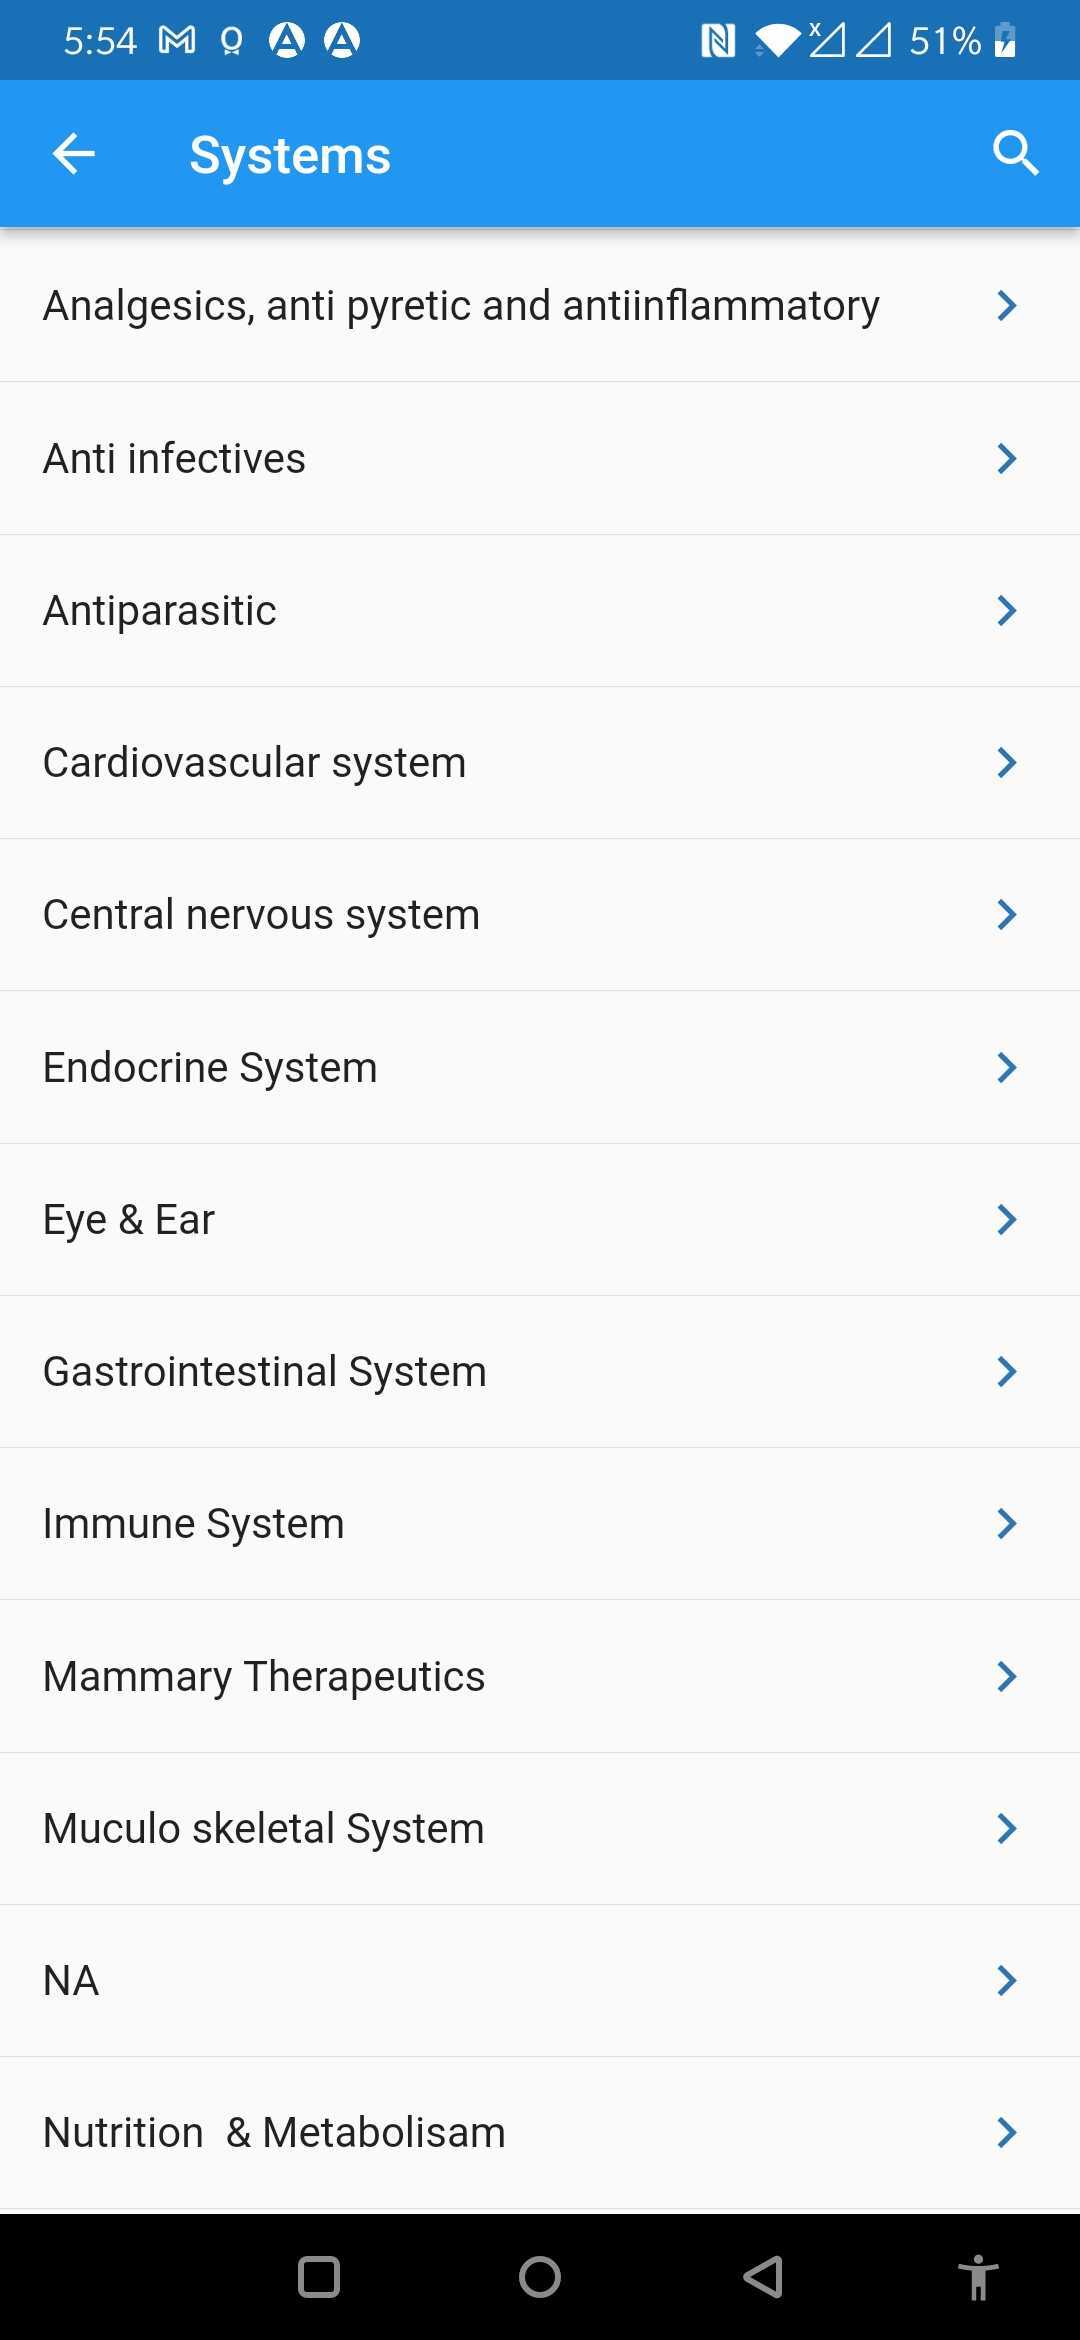
Task: Tap the battery status icon
Action: 1005,40
